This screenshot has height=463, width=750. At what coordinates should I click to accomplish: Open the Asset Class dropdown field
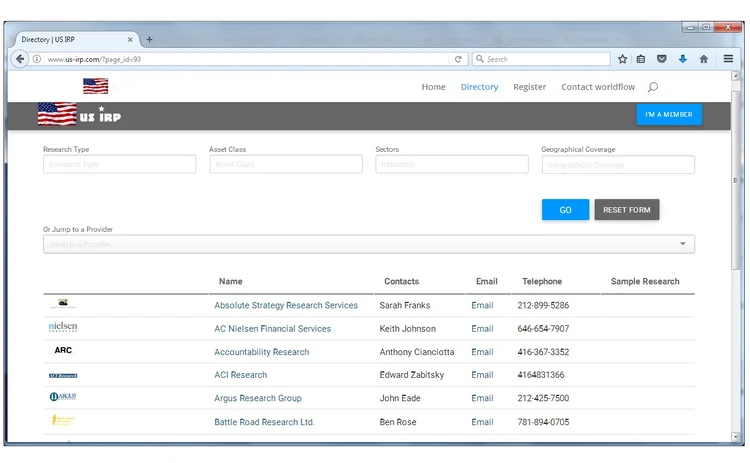pyautogui.click(x=286, y=165)
